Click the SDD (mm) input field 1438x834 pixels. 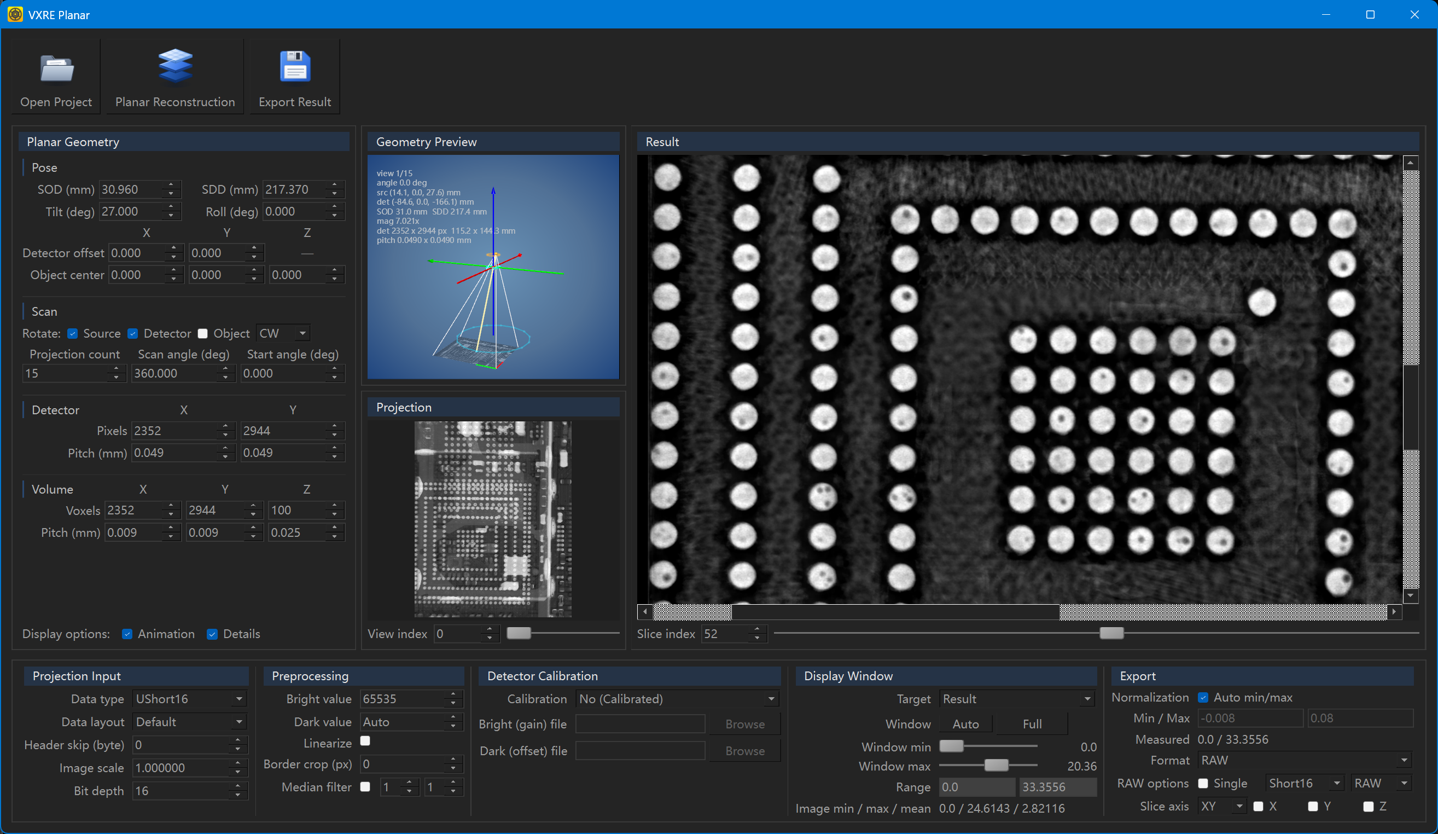302,189
